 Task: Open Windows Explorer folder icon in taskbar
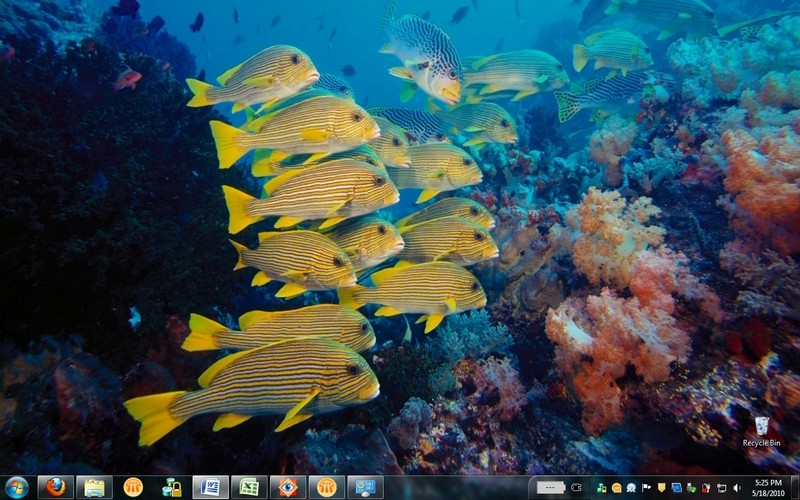[x=94, y=487]
